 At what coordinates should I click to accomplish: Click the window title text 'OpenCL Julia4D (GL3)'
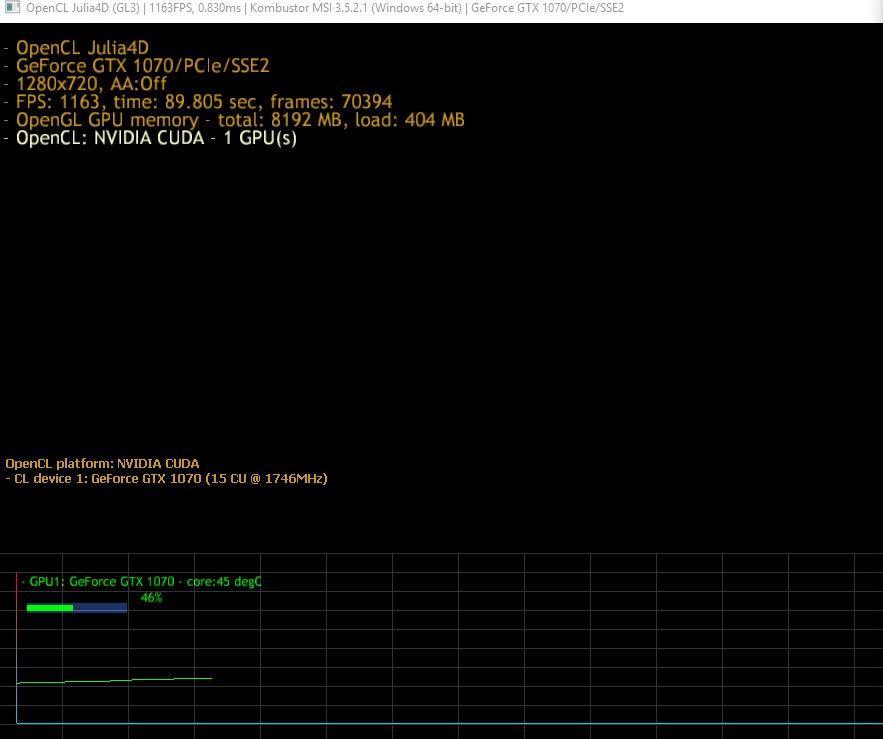[x=83, y=8]
